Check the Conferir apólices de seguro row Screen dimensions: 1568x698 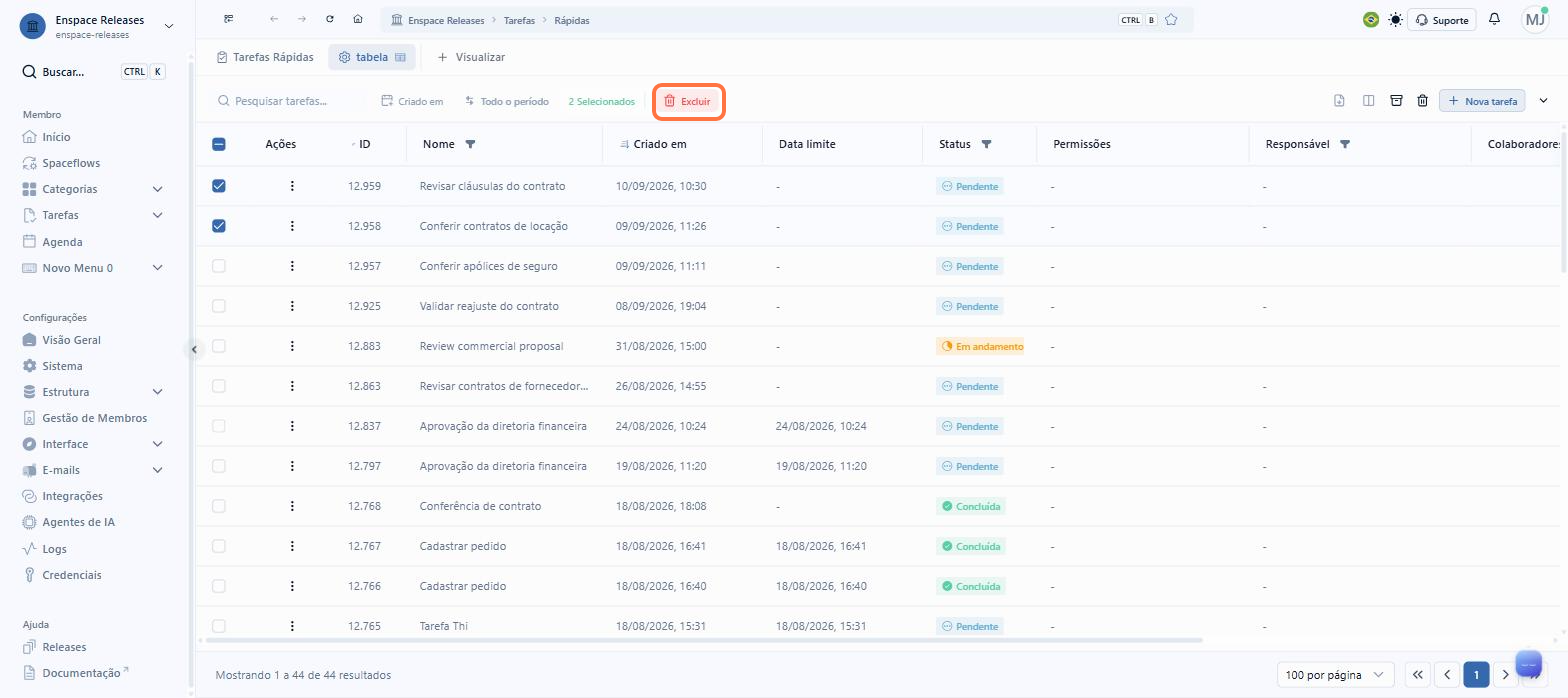(x=219, y=266)
